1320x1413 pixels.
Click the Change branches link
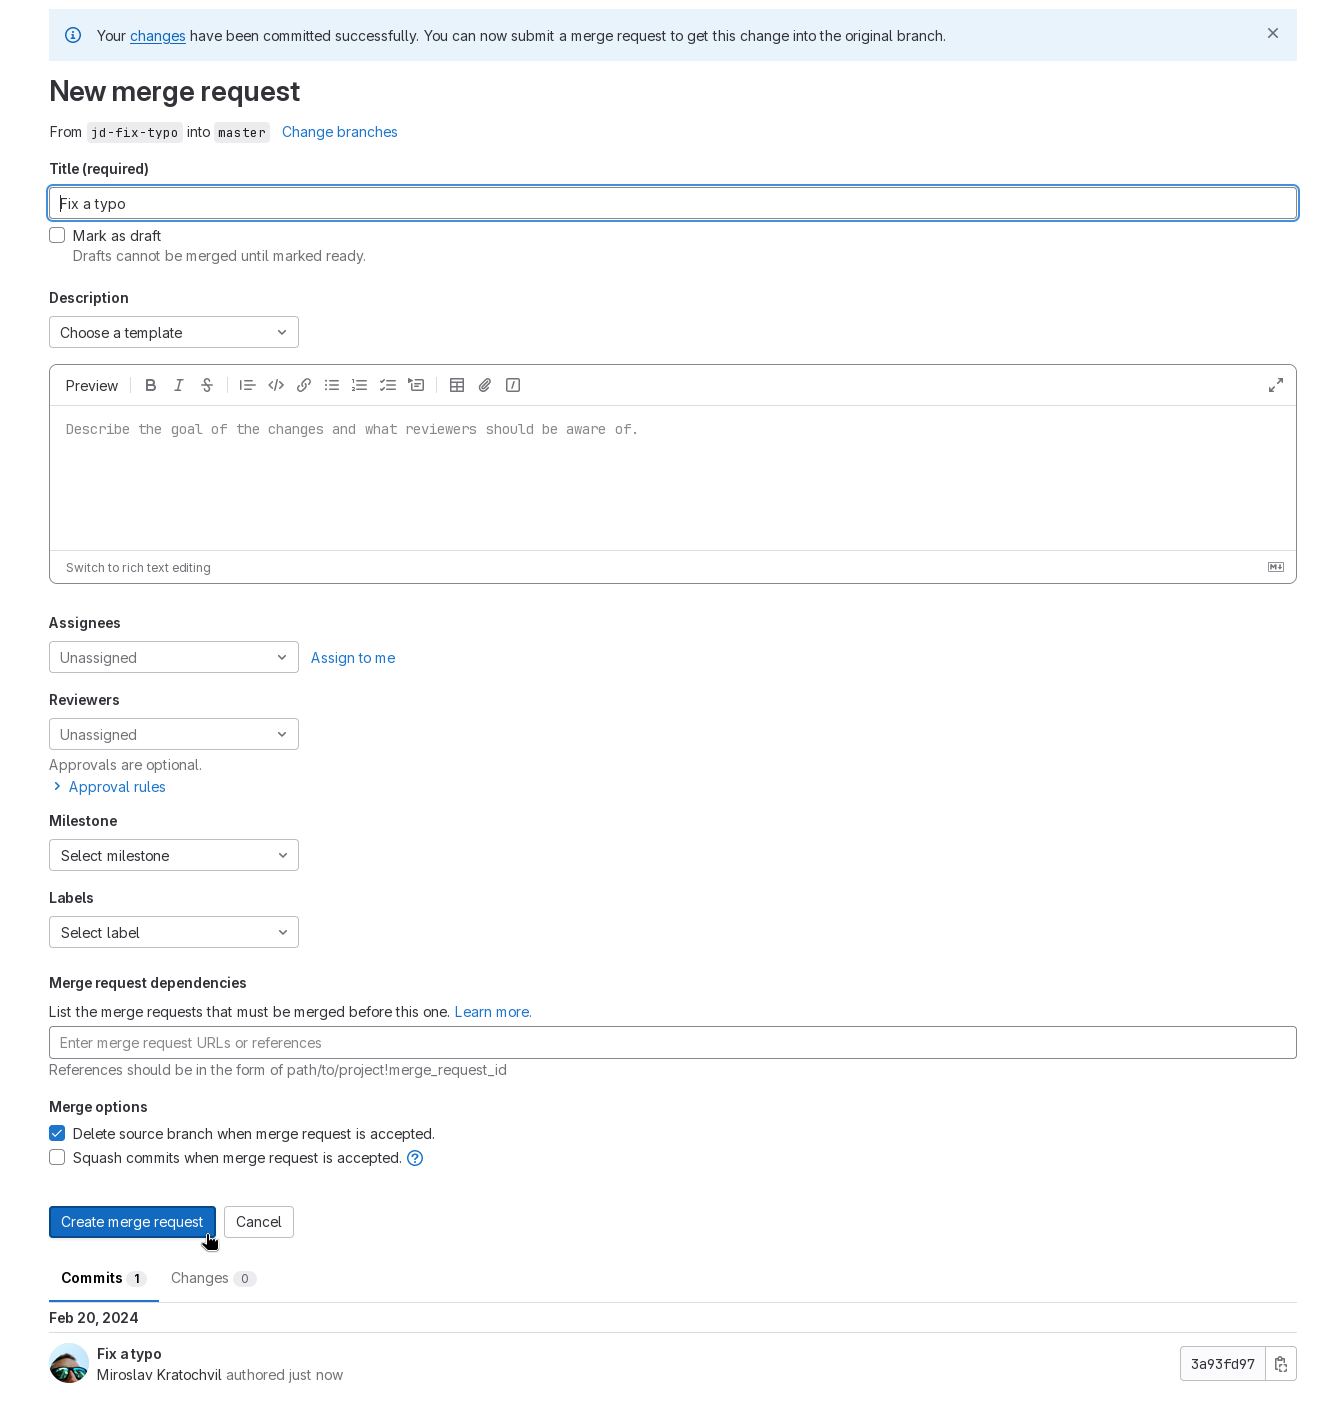340,132
